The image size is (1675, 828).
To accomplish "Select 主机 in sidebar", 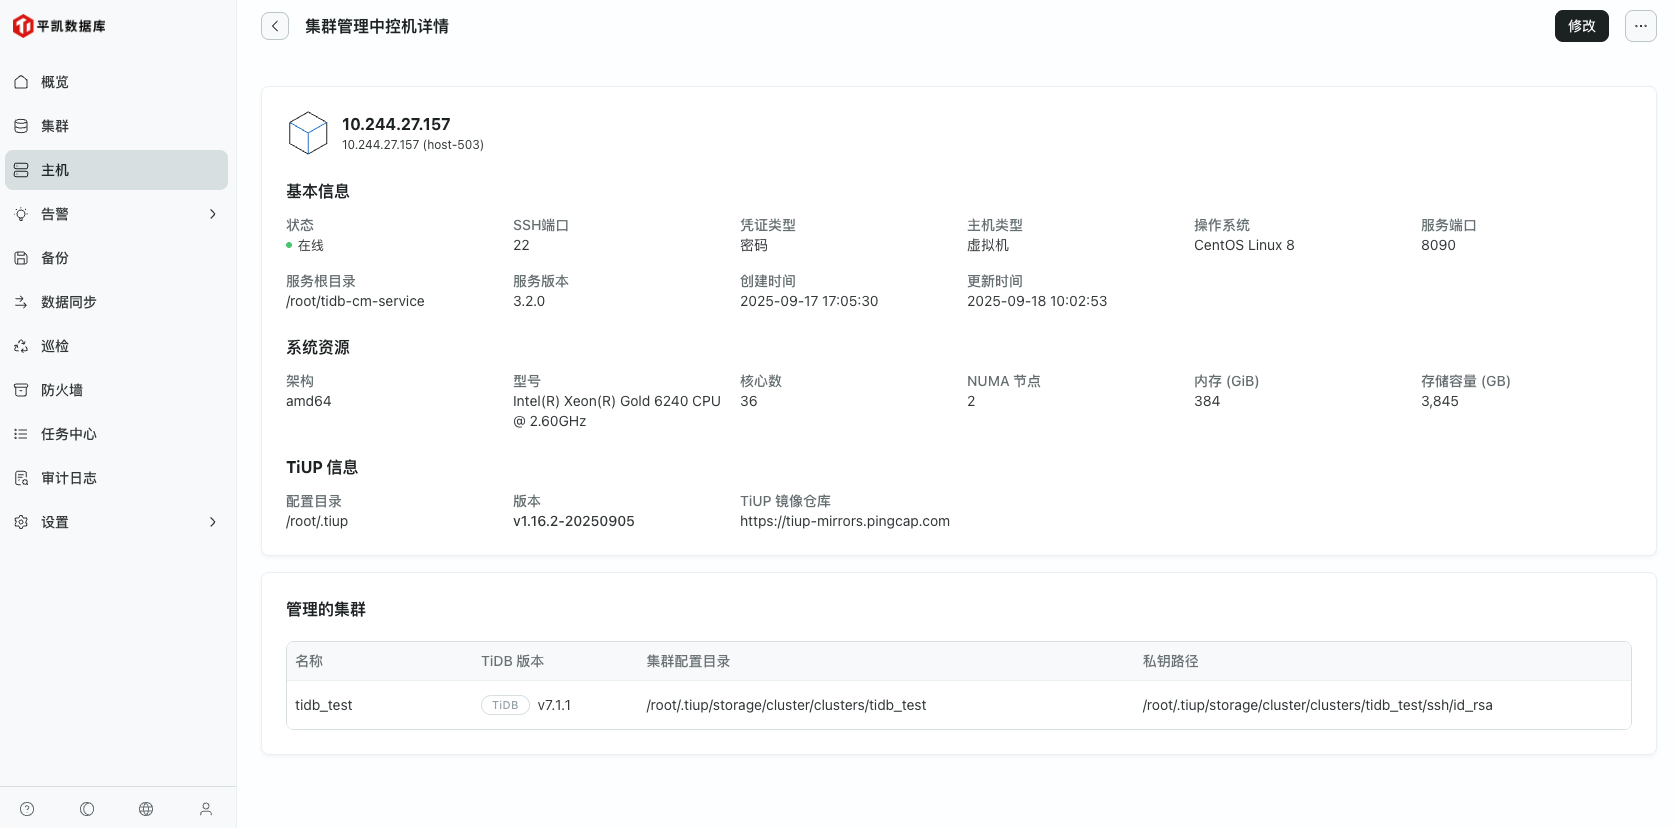I will point(55,170).
